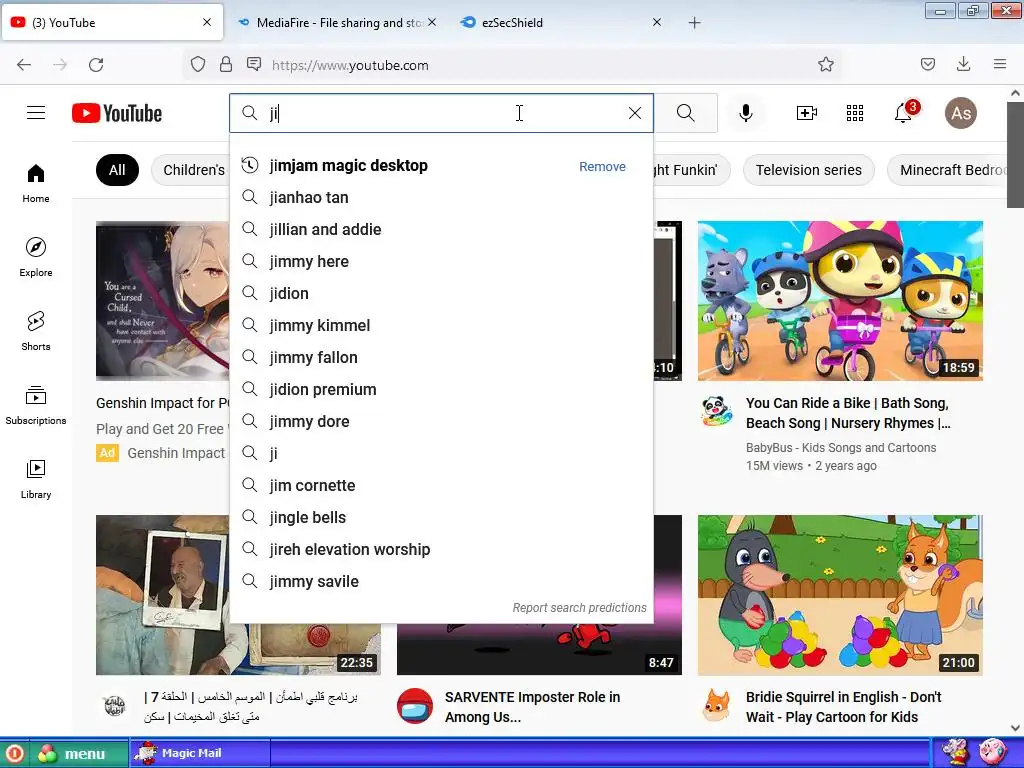Click 'Report search predictions' link
Screen dimensions: 1024x768
pos(579,608)
